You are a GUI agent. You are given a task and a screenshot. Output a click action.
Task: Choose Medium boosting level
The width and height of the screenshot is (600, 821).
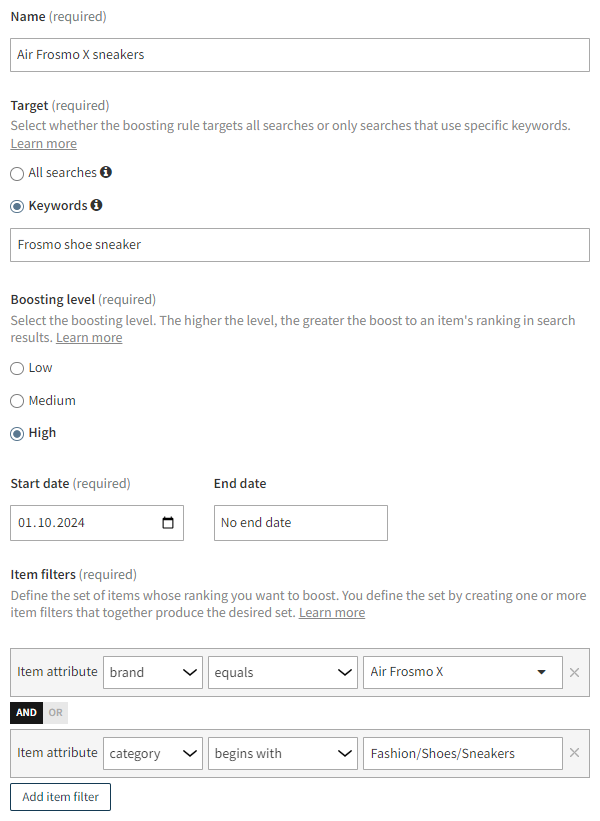click(x=17, y=401)
